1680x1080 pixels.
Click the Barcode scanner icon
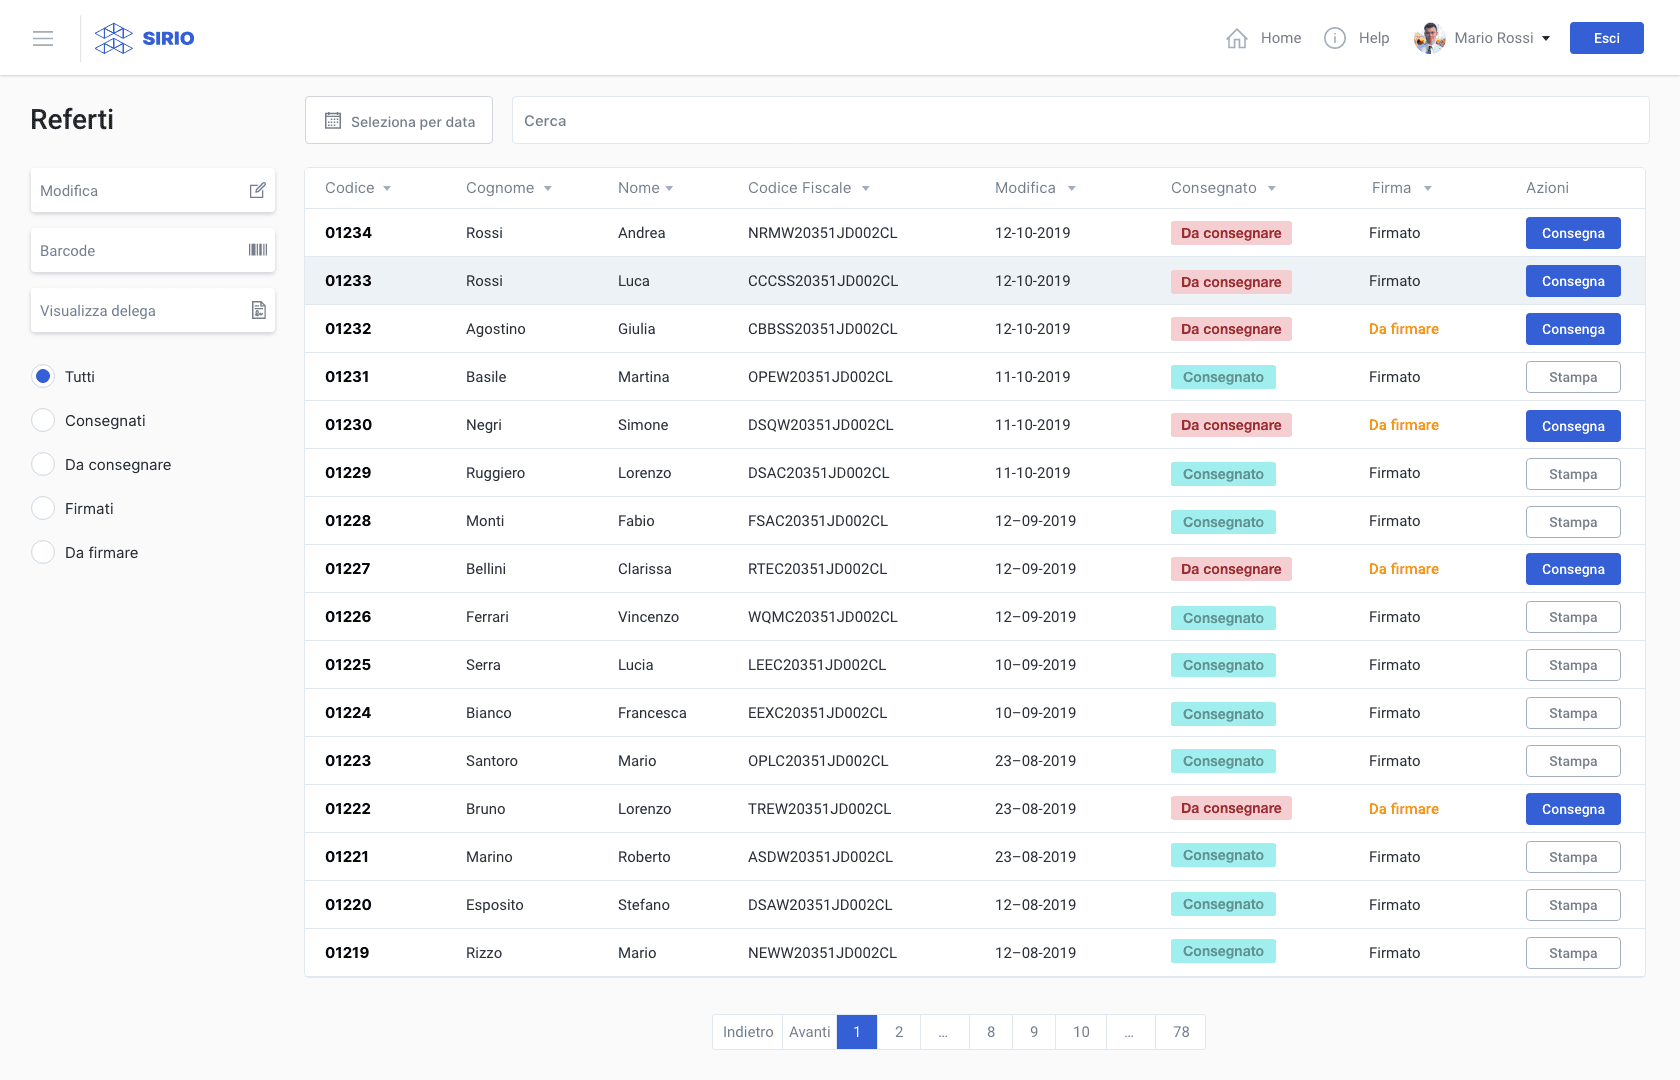[258, 250]
